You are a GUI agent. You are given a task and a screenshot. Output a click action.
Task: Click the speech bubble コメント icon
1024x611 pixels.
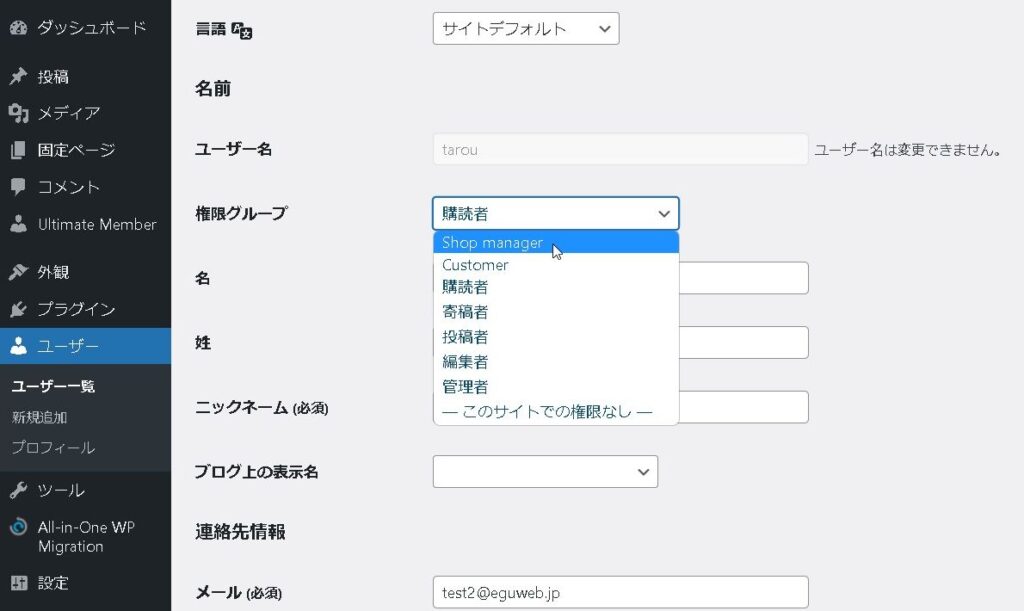coord(18,187)
